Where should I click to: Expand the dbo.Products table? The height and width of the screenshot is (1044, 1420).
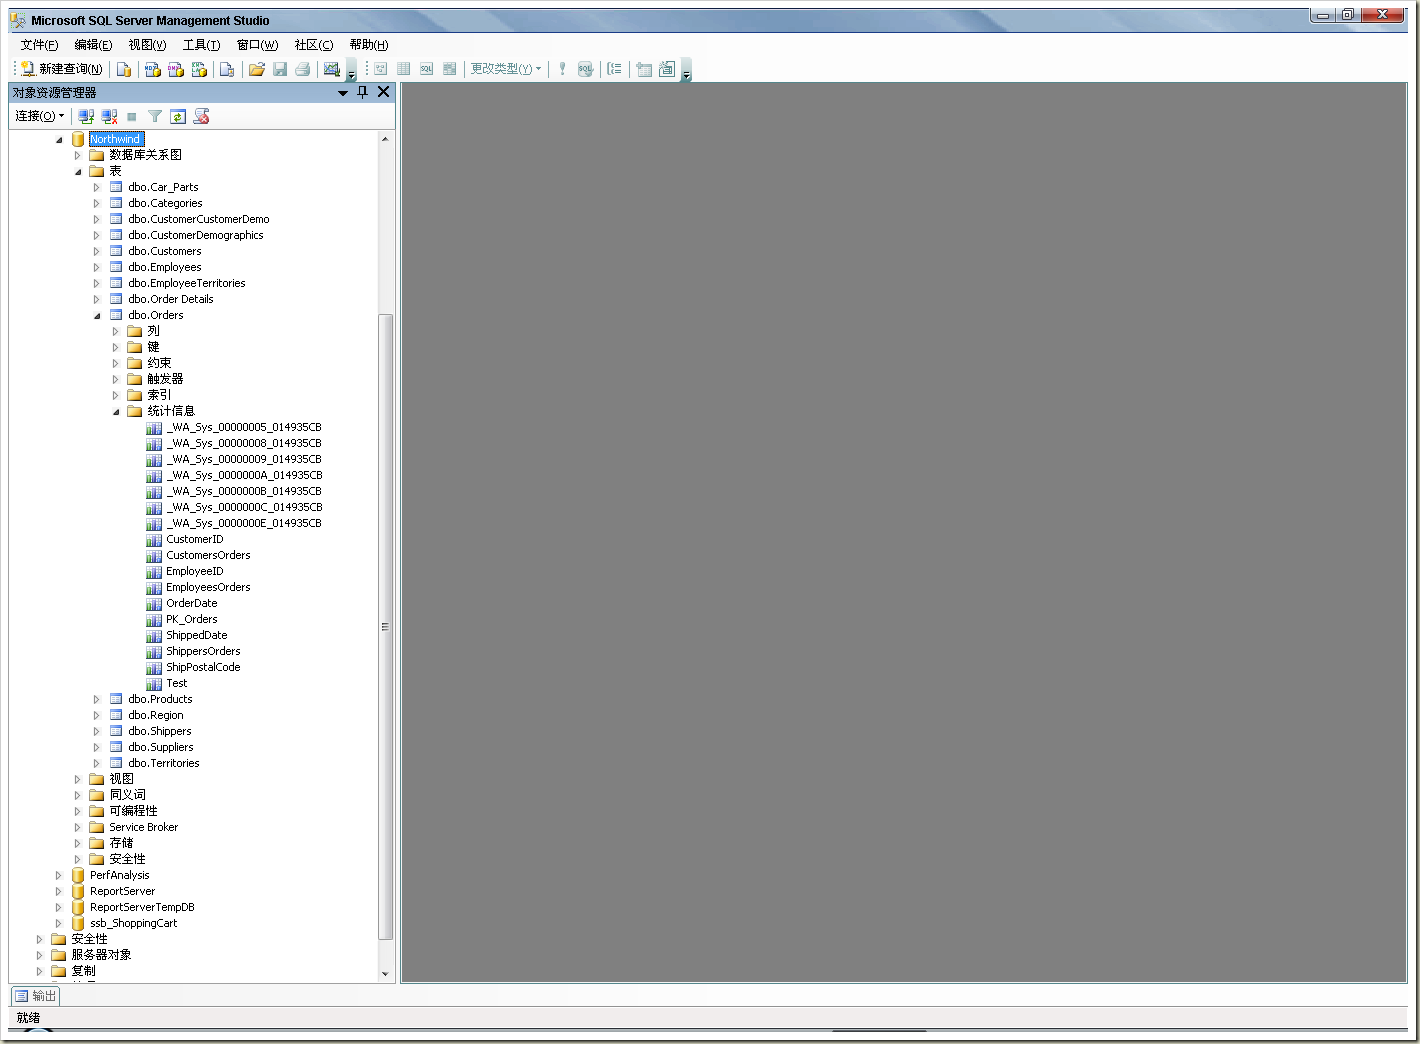[97, 699]
